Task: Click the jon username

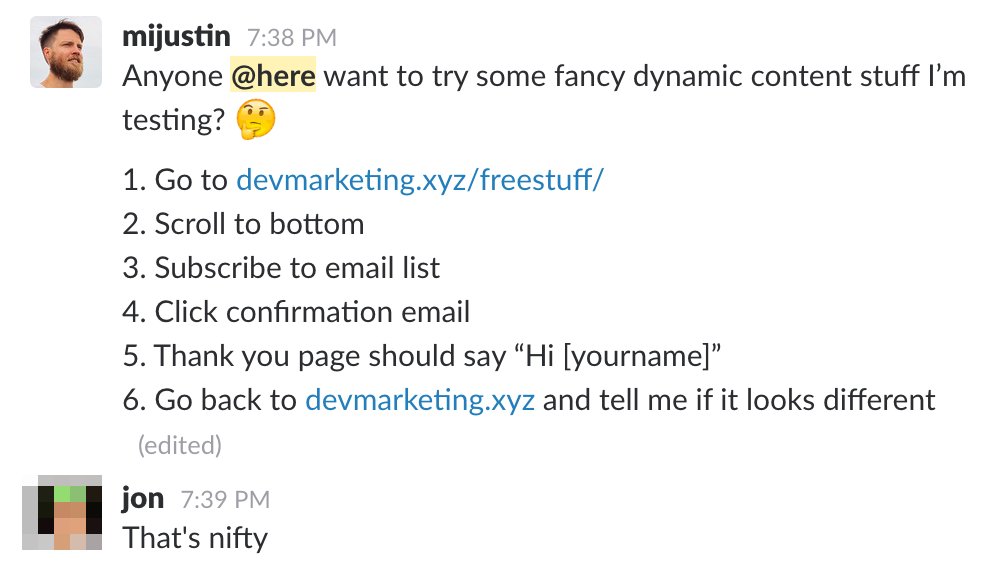Action: (142, 498)
